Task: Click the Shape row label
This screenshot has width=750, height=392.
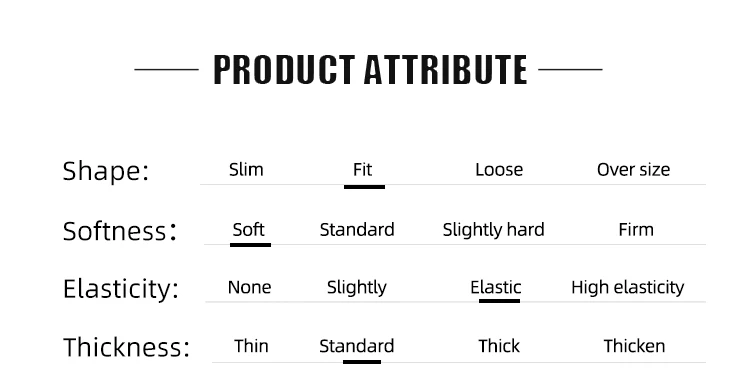Action: (x=106, y=171)
